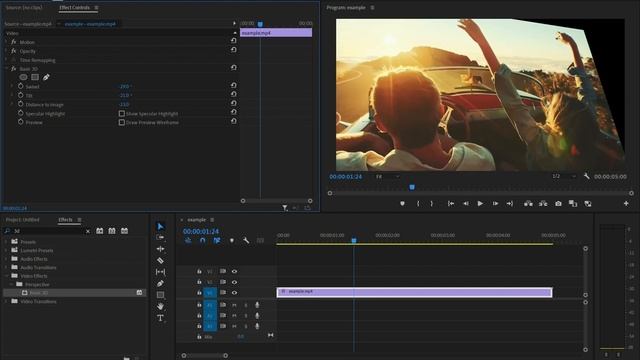This screenshot has height=360, width=640.
Task: Click free draw bezier pen mask icon
Action: [x=46, y=77]
